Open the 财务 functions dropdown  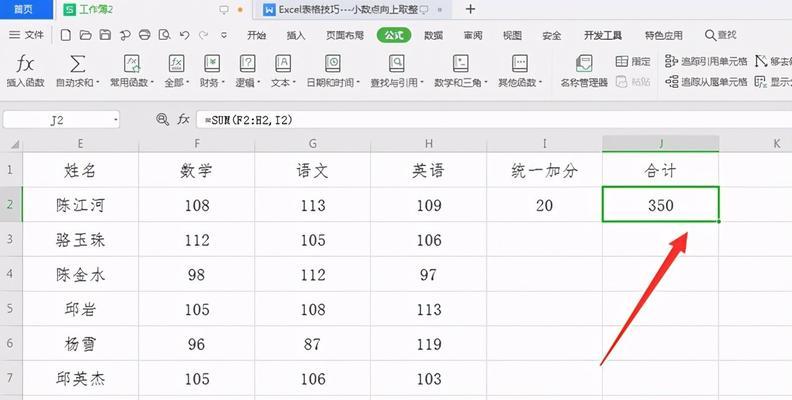tap(212, 71)
